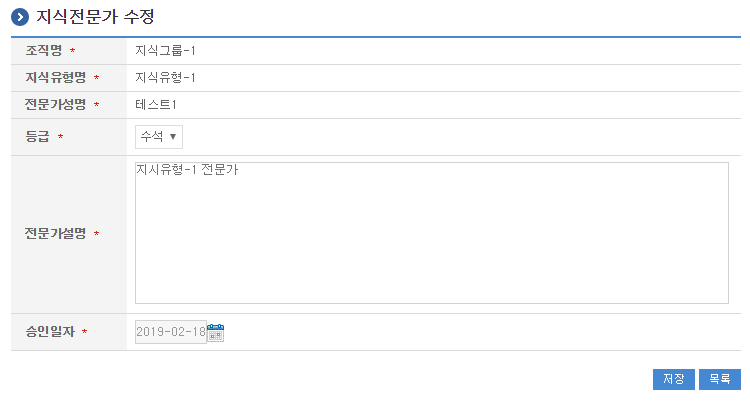Select the 지식그룹-1 organization value

170,50
